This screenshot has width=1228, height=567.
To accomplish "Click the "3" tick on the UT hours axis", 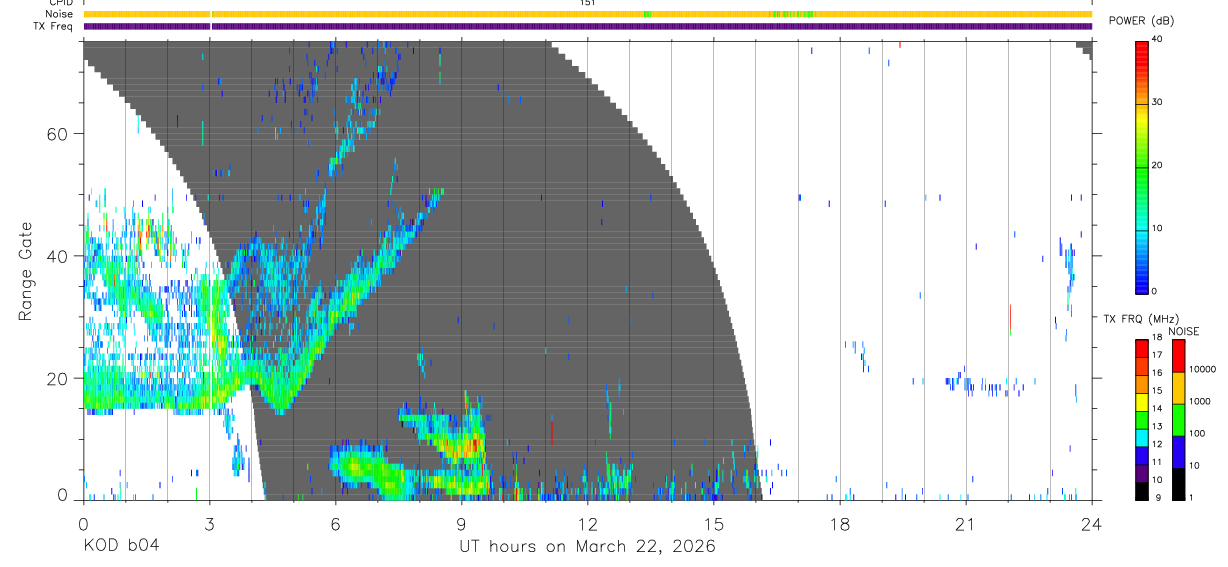I will pos(209,524).
